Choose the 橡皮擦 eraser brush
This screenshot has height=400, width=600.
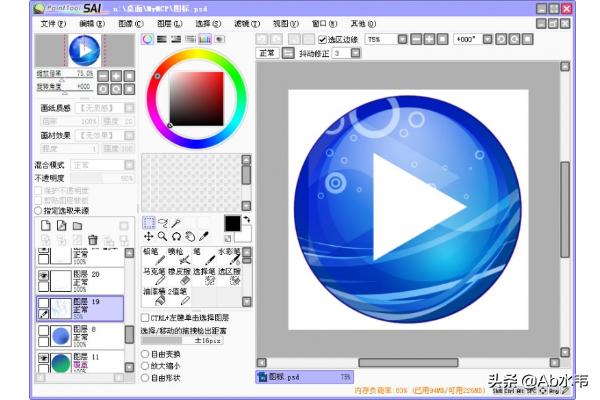pos(184,275)
